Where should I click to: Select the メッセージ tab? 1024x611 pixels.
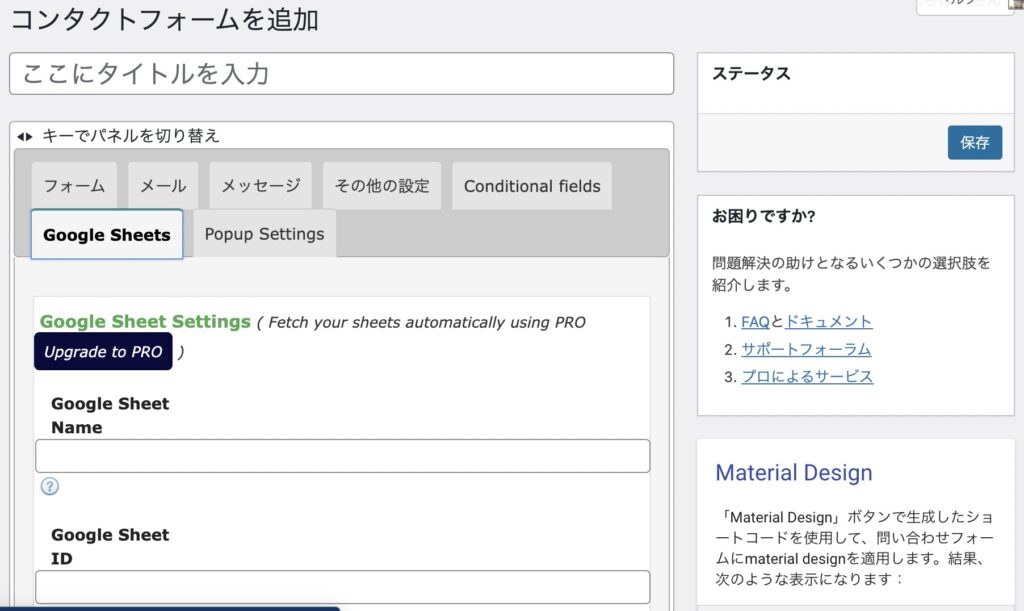(260, 186)
